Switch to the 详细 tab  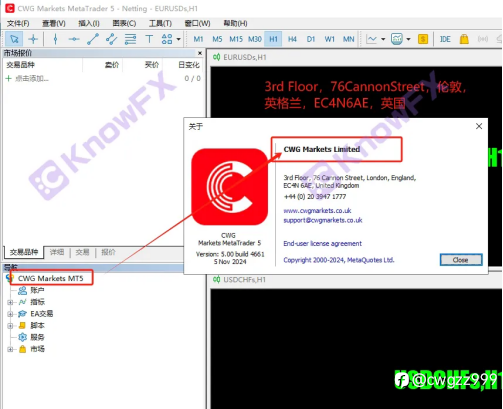pyautogui.click(x=57, y=252)
